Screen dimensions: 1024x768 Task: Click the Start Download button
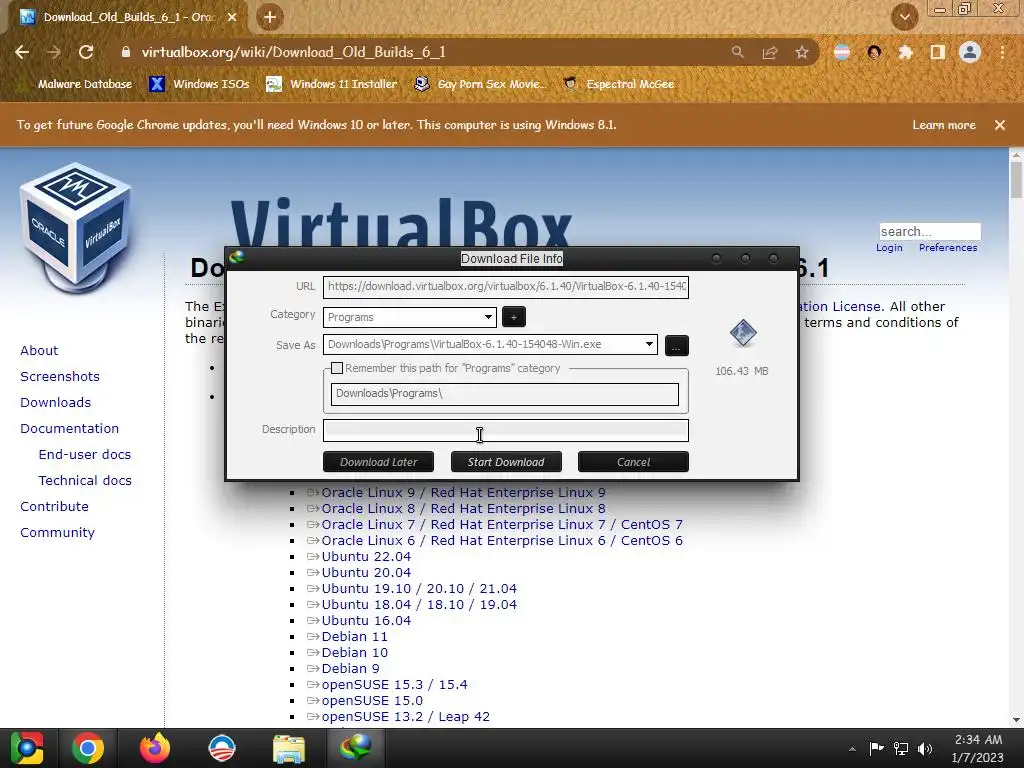click(x=506, y=462)
